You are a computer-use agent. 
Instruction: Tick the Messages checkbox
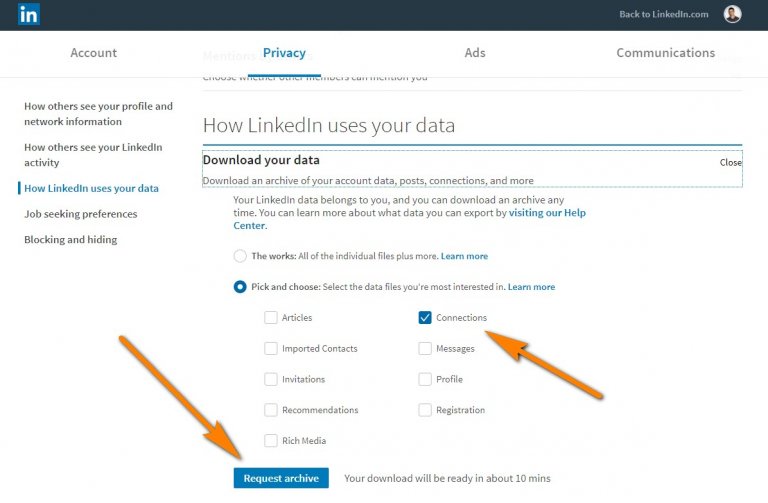click(425, 349)
